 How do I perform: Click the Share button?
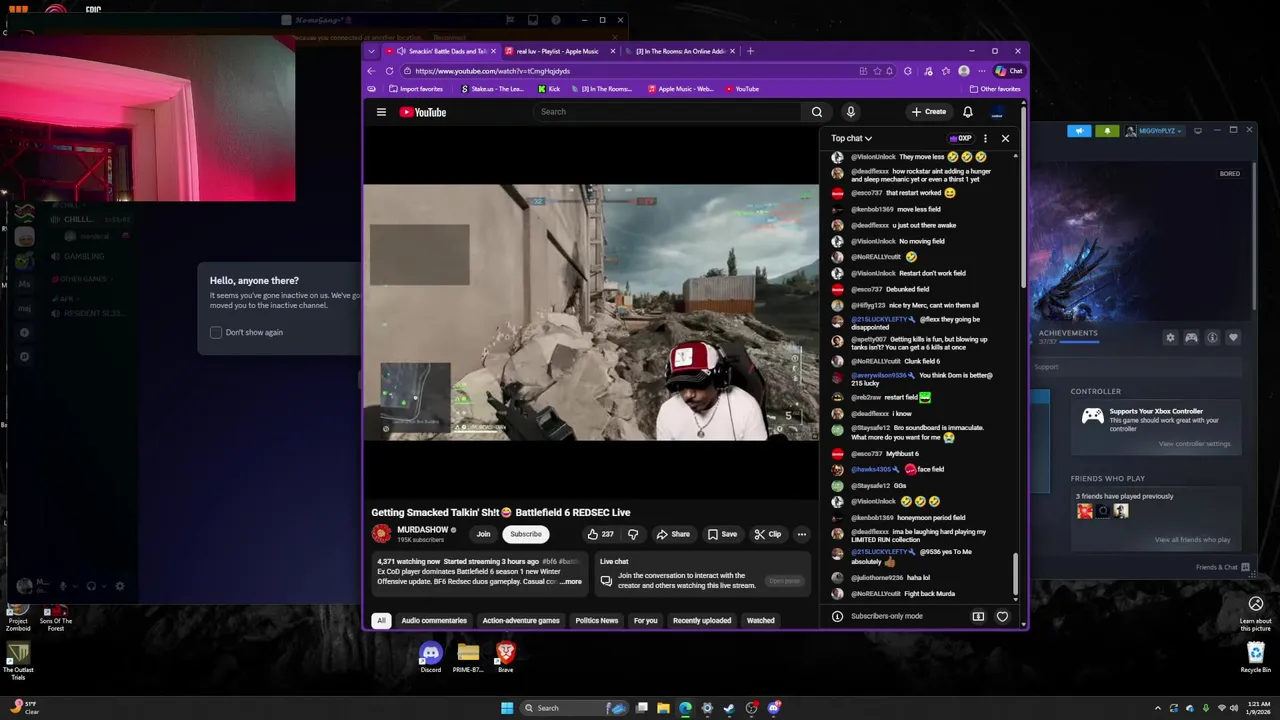click(673, 534)
